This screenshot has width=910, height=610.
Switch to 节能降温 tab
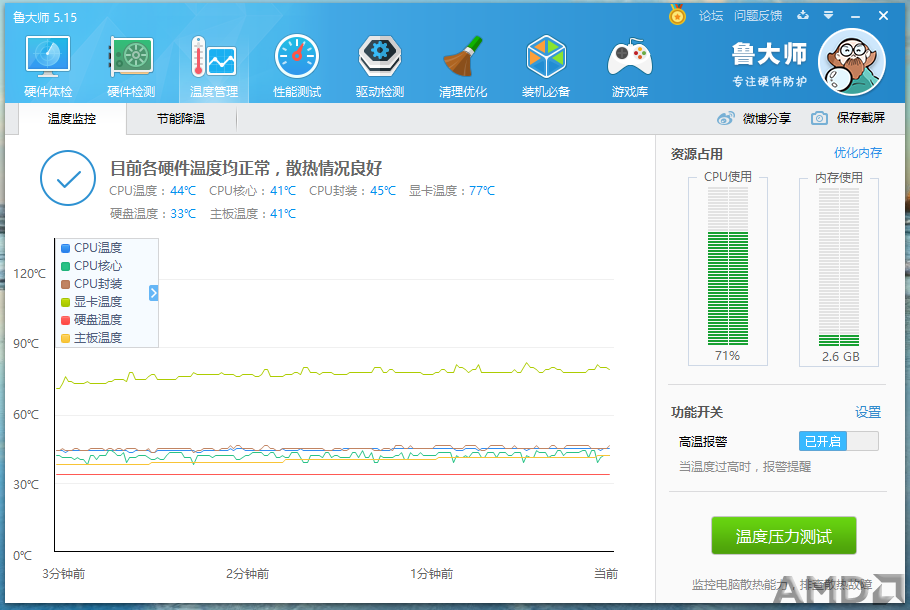(181, 119)
